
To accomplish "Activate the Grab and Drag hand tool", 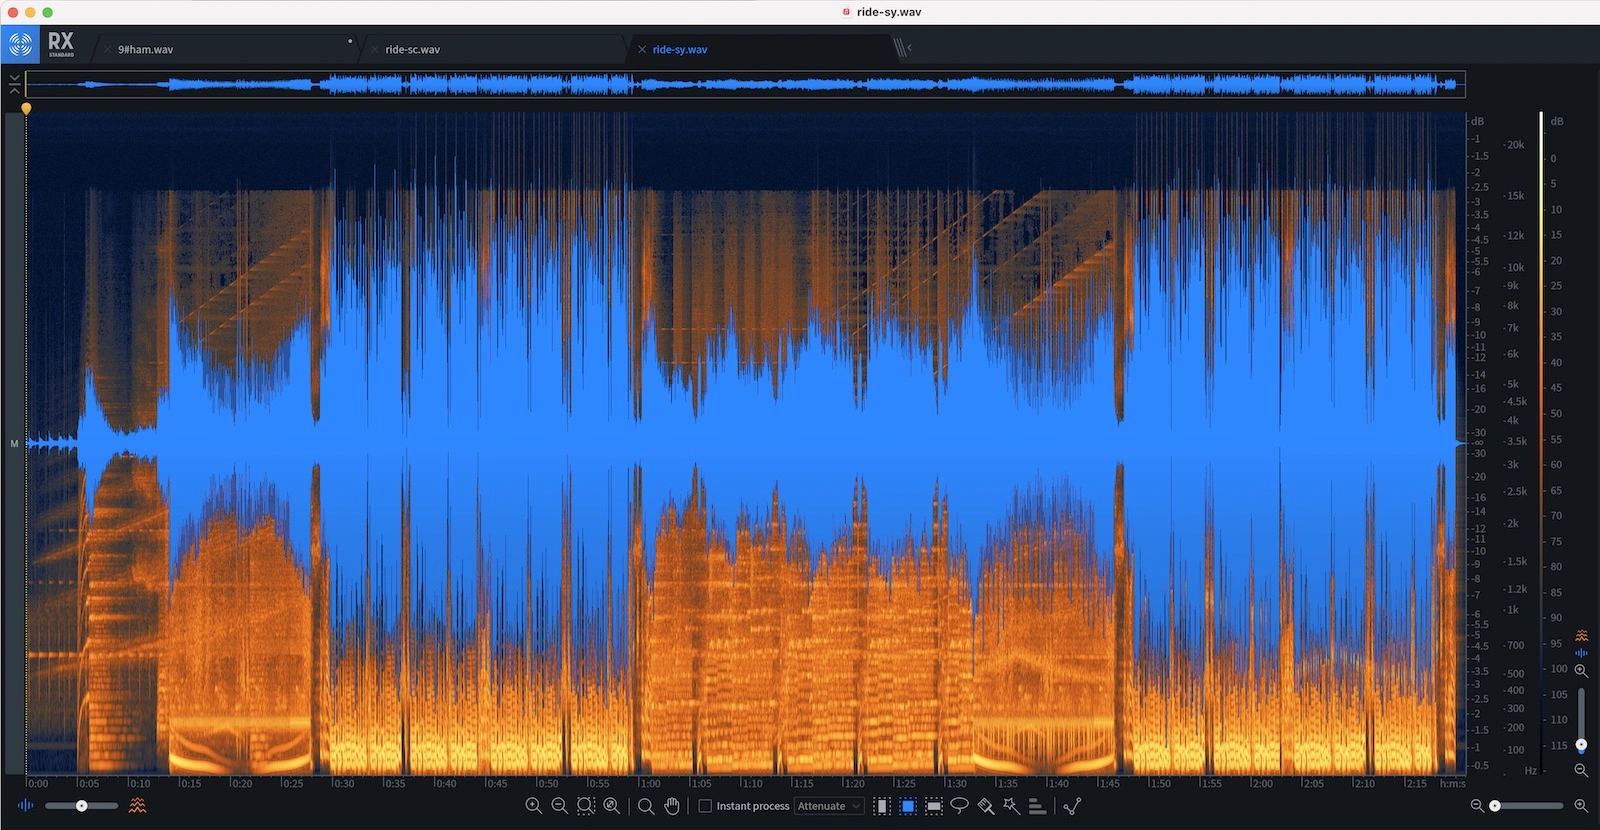I will [672, 806].
